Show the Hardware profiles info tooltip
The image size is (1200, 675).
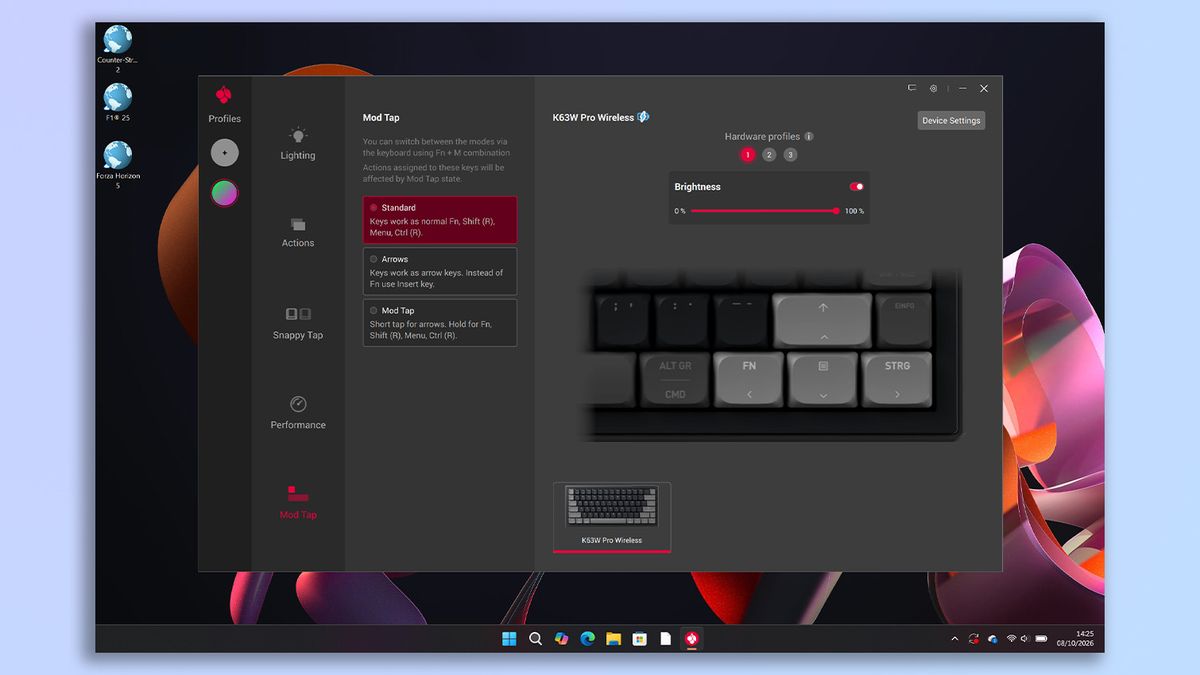[809, 136]
